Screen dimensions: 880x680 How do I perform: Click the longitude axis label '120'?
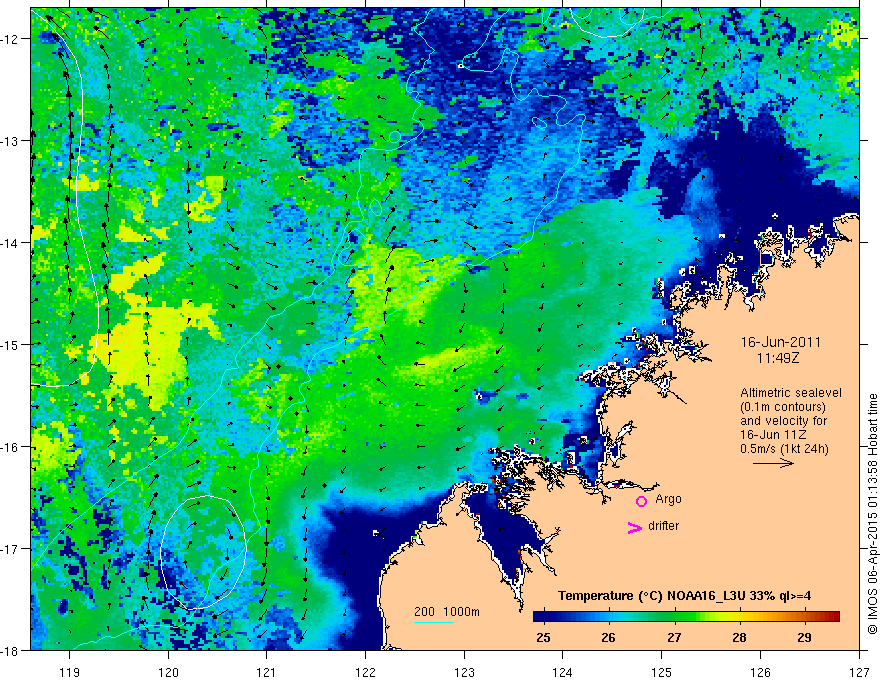tap(168, 672)
